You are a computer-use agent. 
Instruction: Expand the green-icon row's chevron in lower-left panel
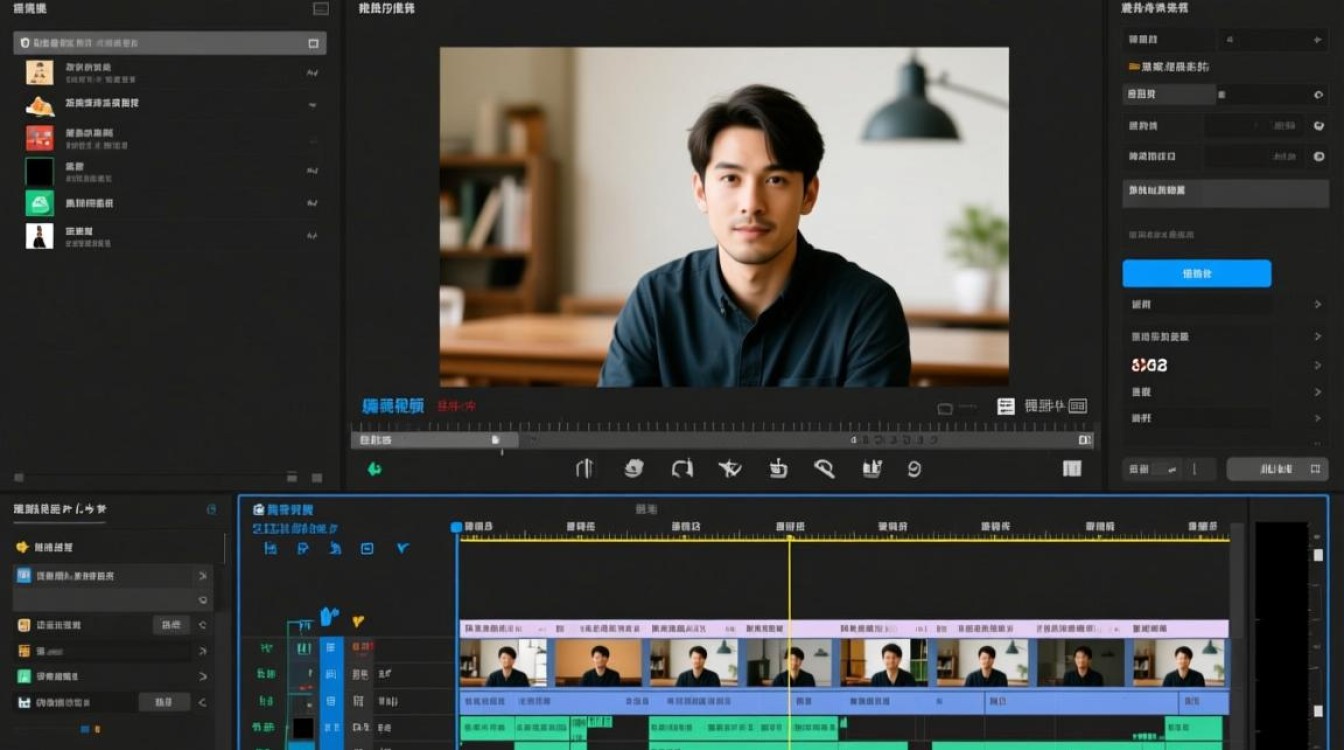coord(203,676)
